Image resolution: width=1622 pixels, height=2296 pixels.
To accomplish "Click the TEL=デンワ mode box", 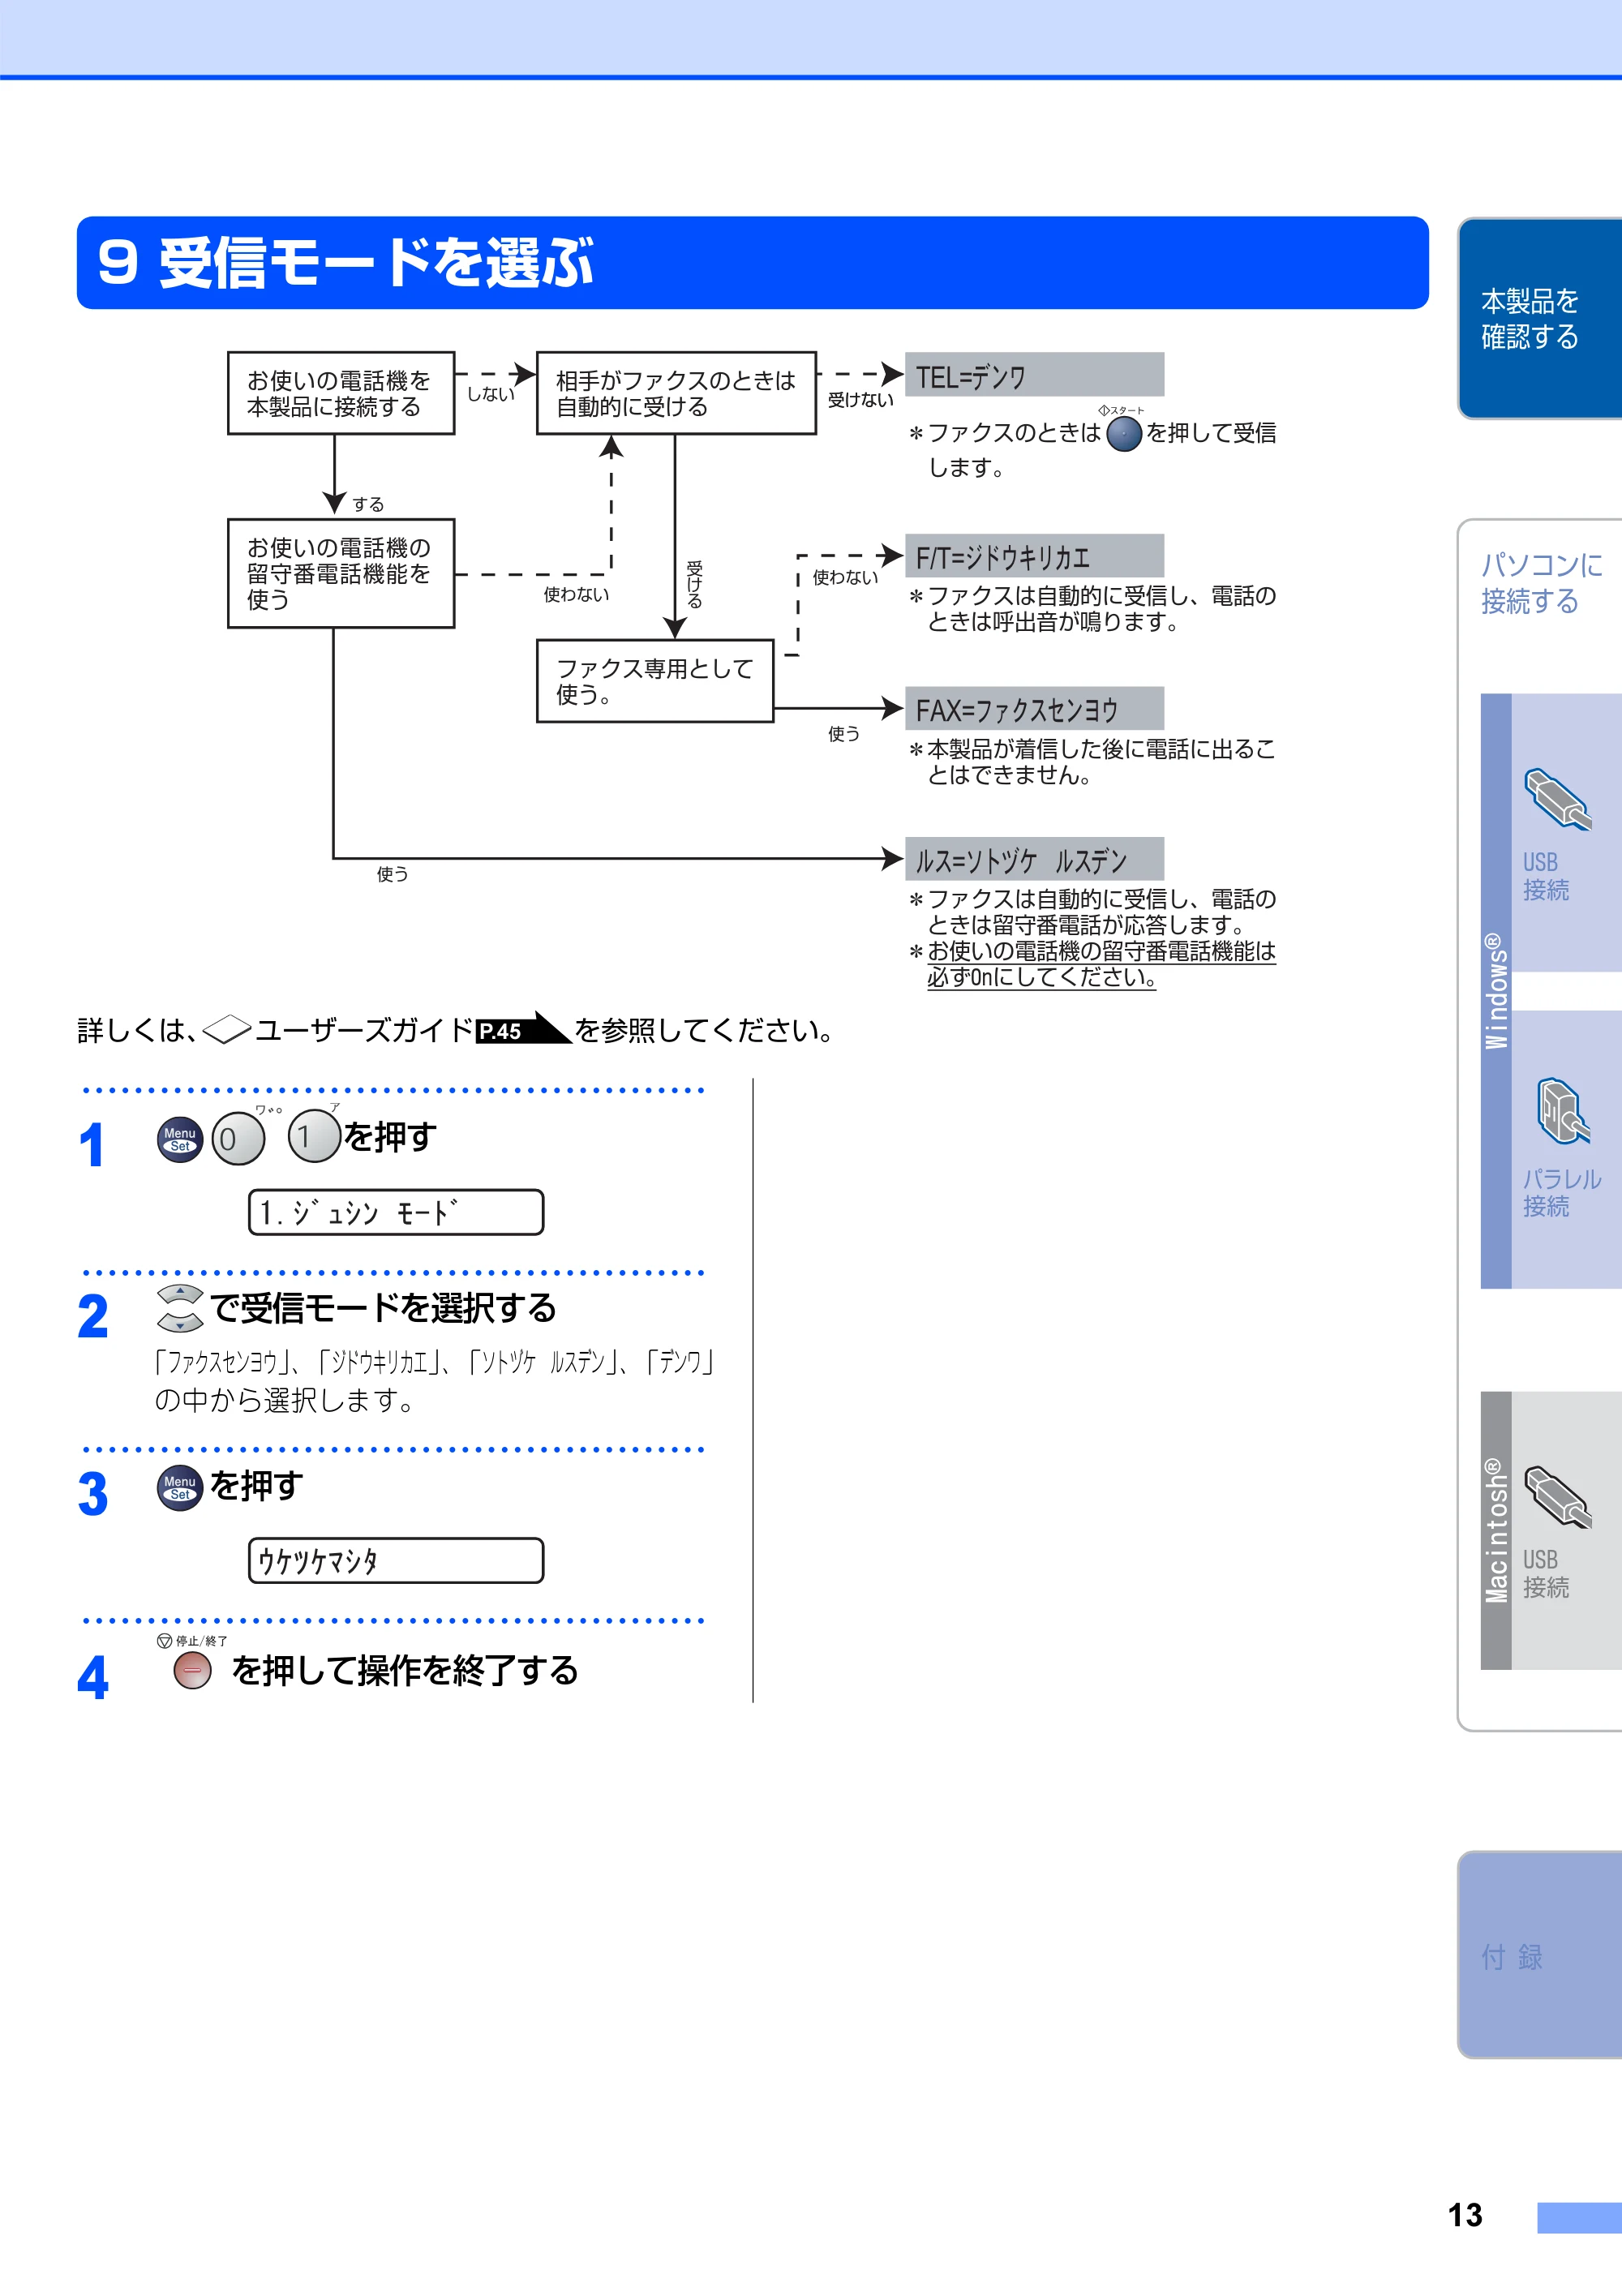I will point(1034,375).
